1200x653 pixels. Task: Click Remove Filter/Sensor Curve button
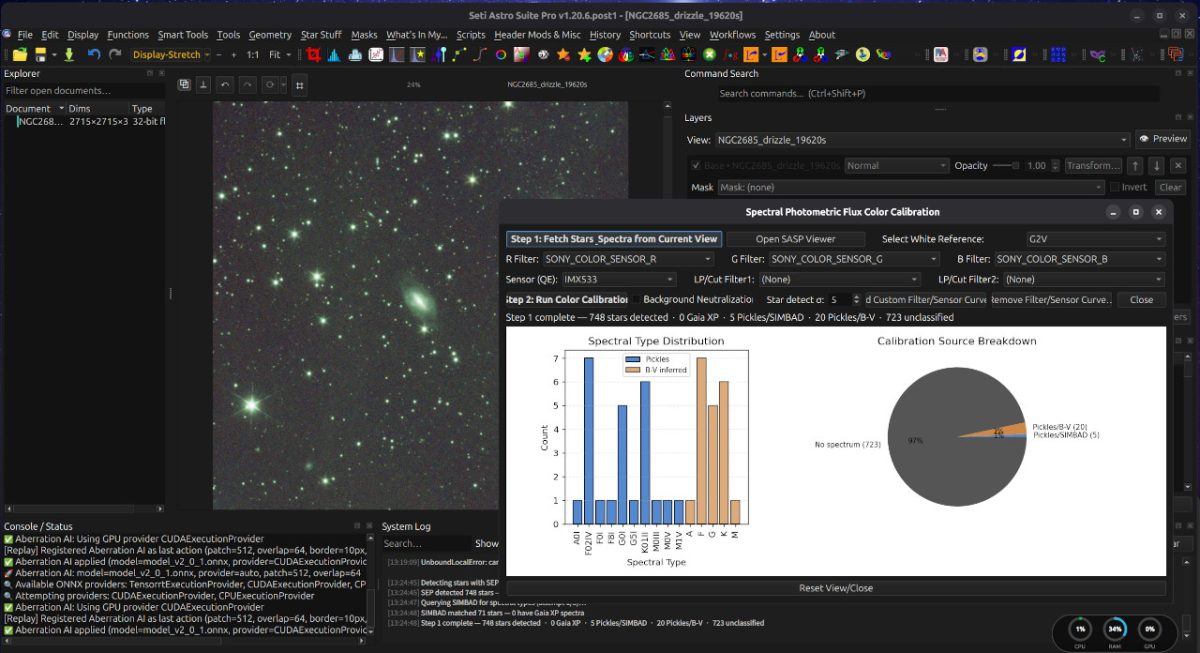(x=1051, y=299)
